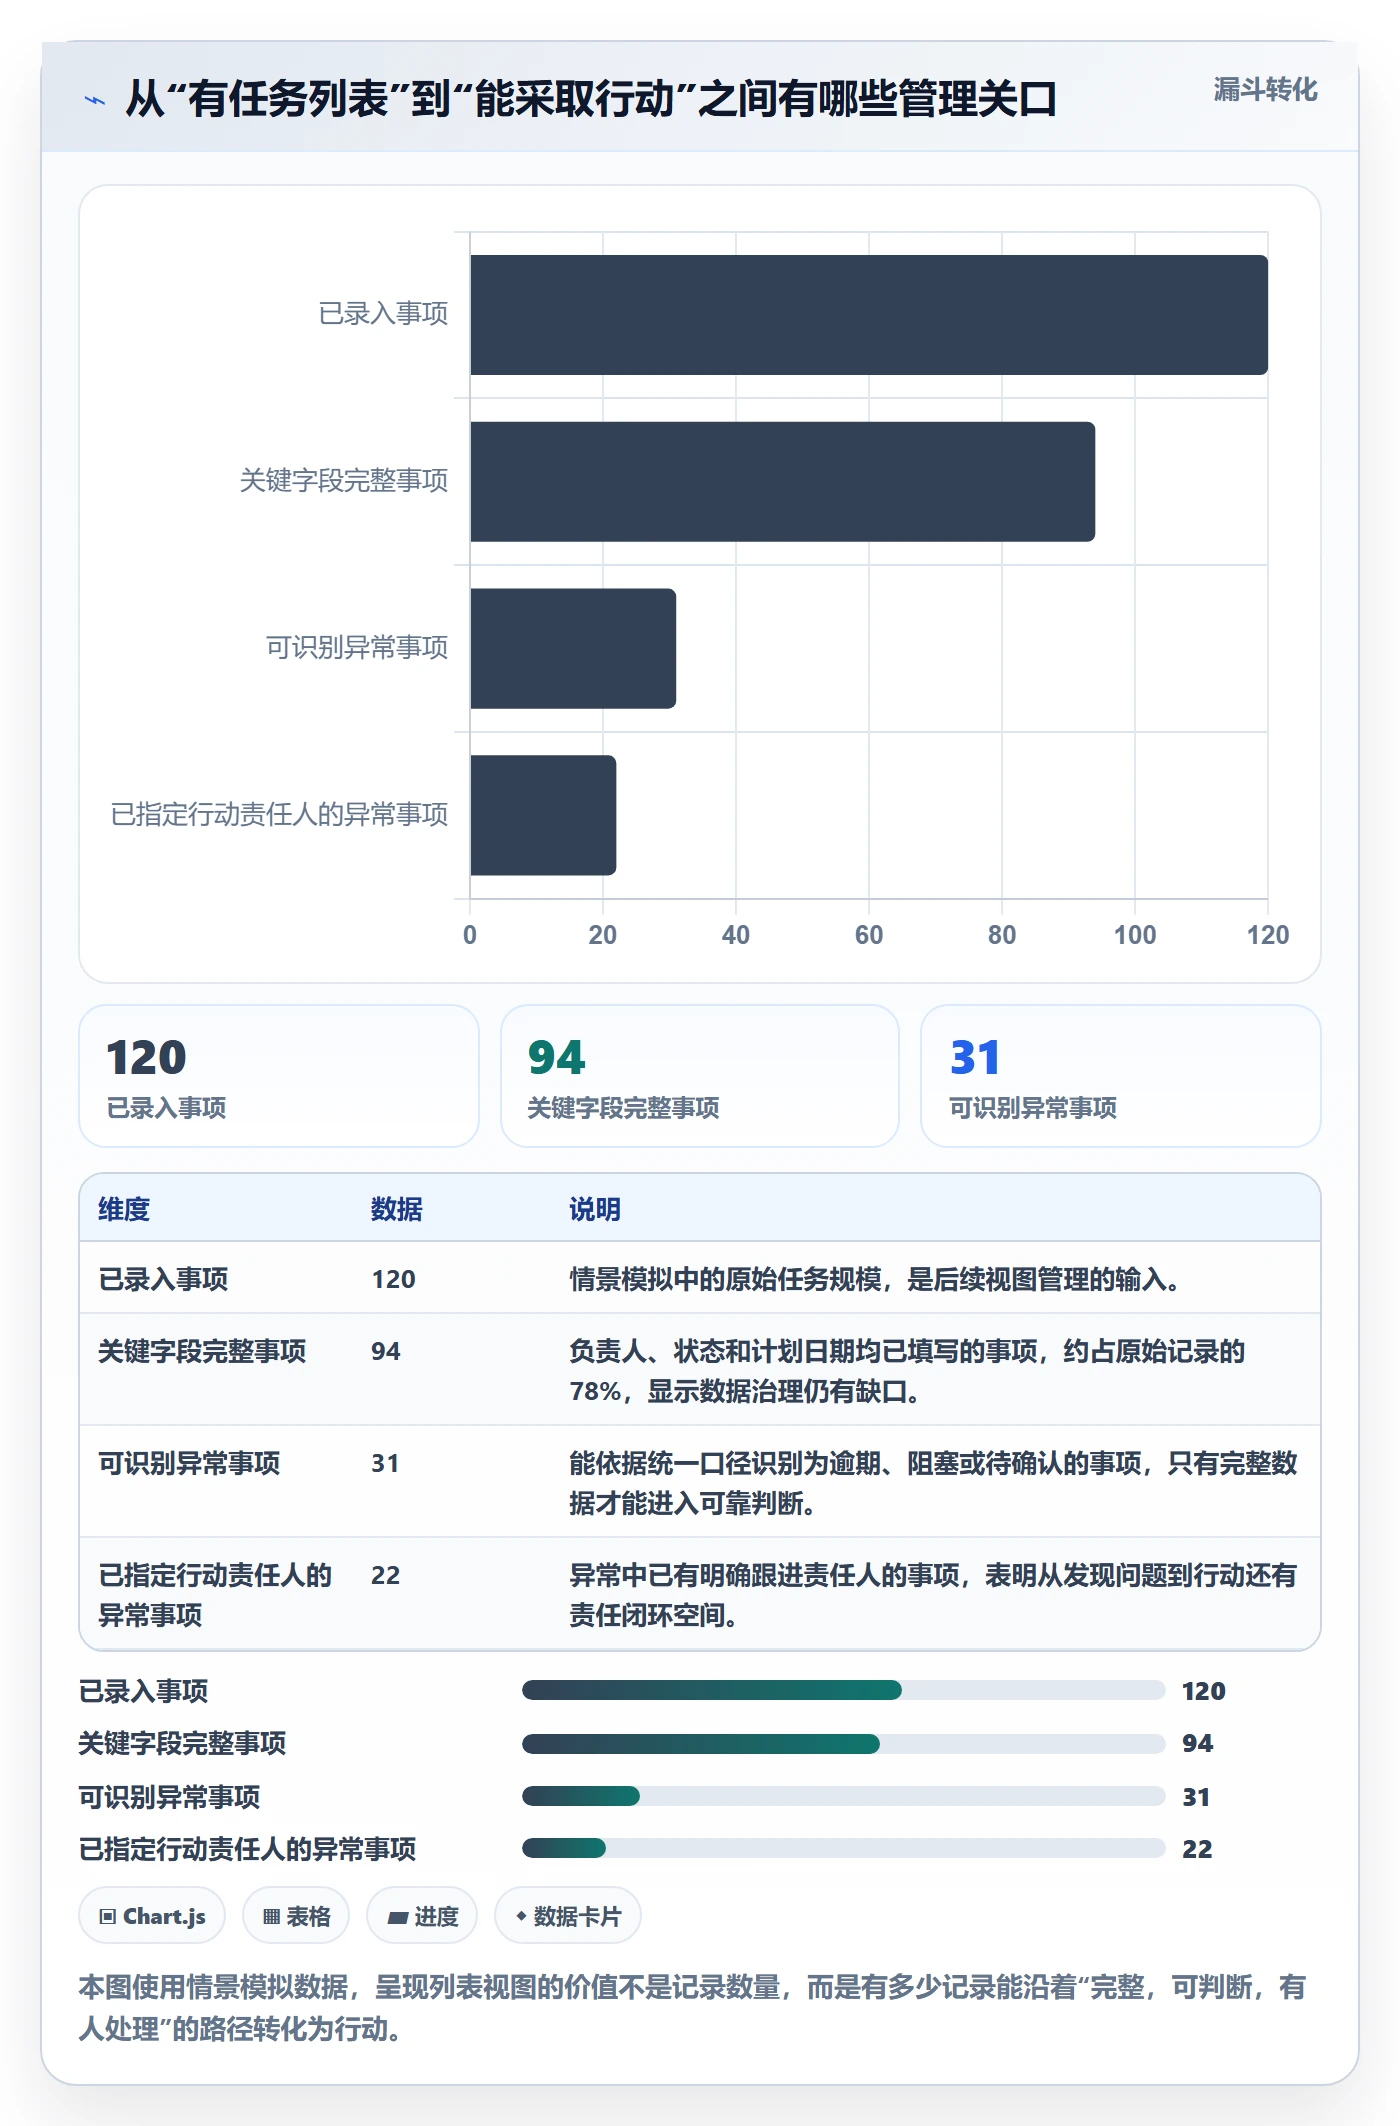This screenshot has width=1400, height=2126.
Task: Click the progress bar for 已指定行动责任人的异常事项
Action: point(844,1848)
